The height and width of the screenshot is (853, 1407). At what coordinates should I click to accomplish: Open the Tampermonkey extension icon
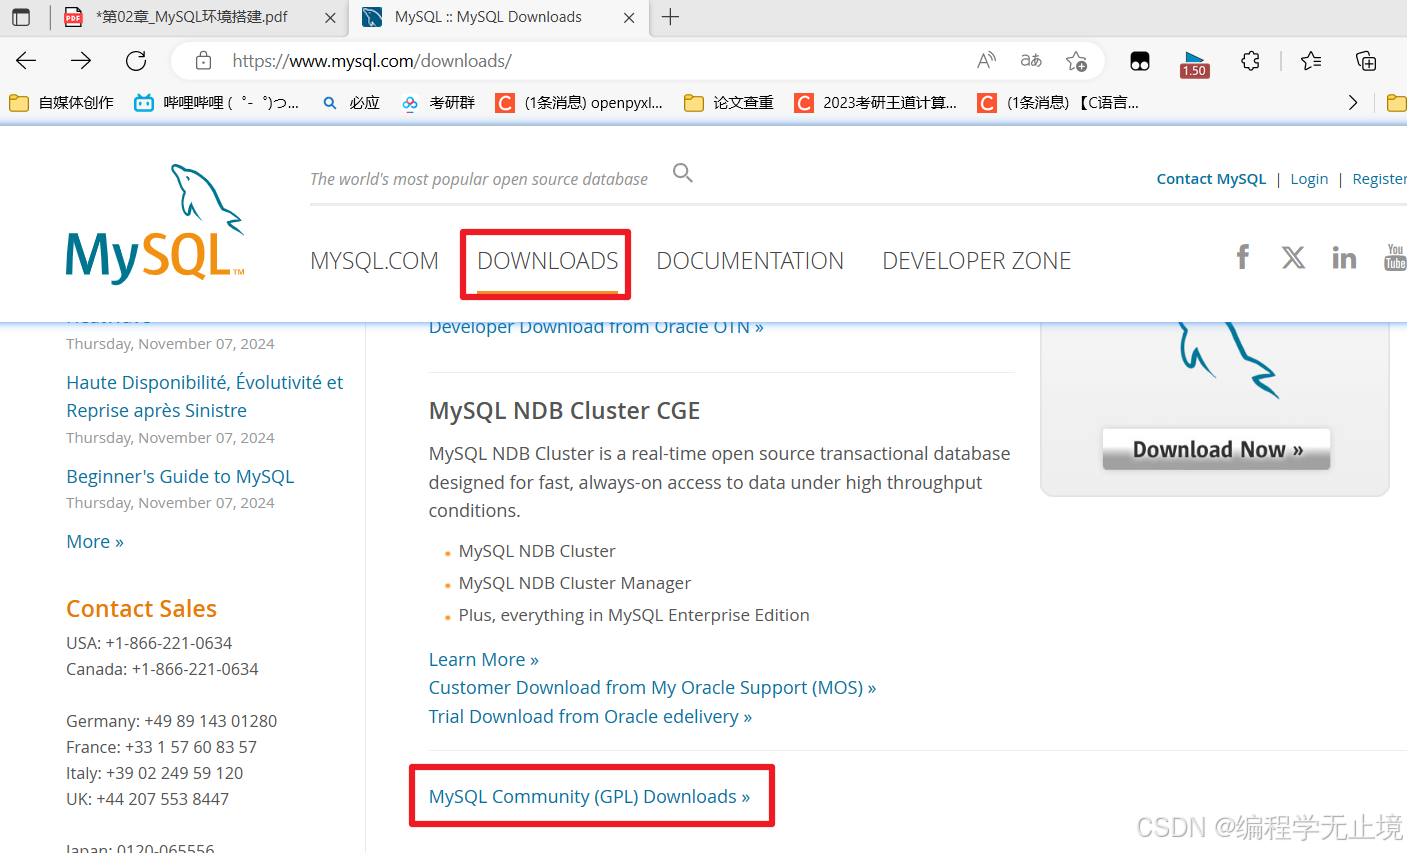tap(1140, 61)
